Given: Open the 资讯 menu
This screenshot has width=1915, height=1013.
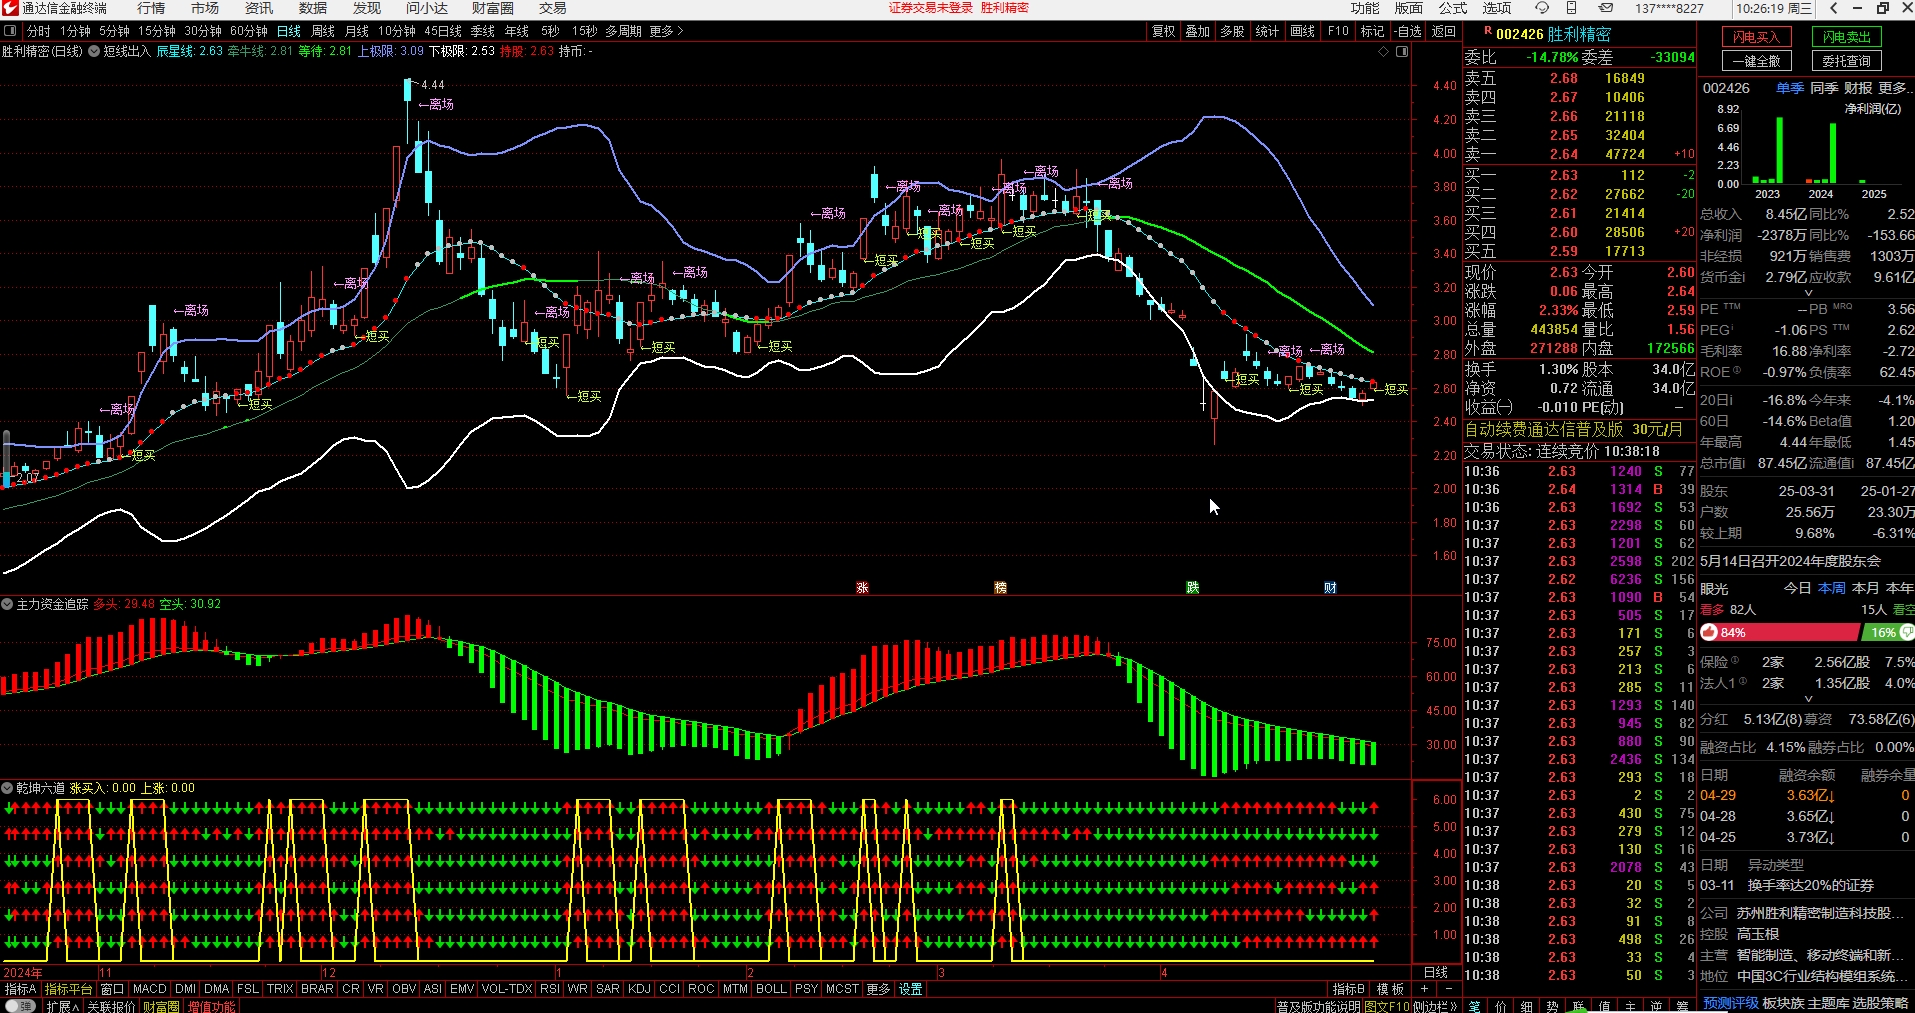Looking at the screenshot, I should [259, 8].
